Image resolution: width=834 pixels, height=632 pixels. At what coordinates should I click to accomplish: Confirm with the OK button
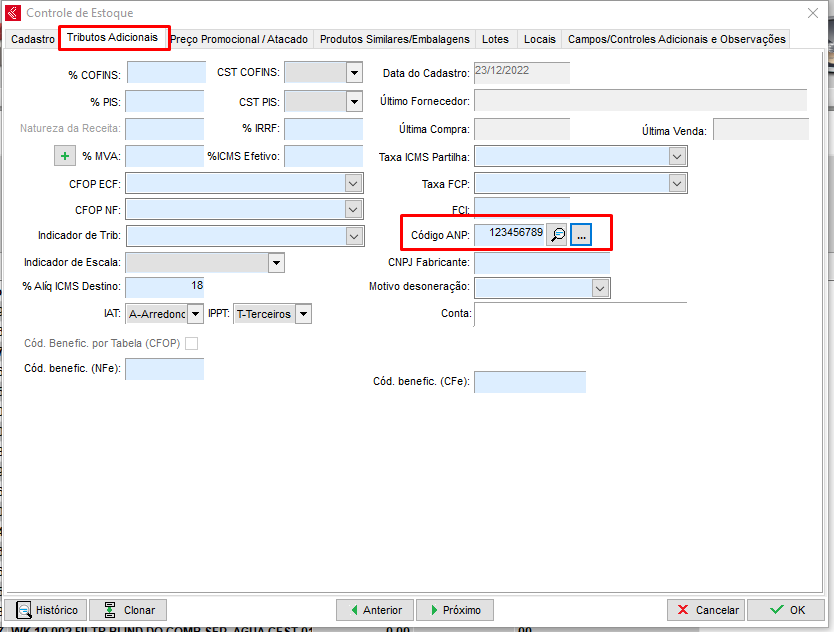(786, 610)
